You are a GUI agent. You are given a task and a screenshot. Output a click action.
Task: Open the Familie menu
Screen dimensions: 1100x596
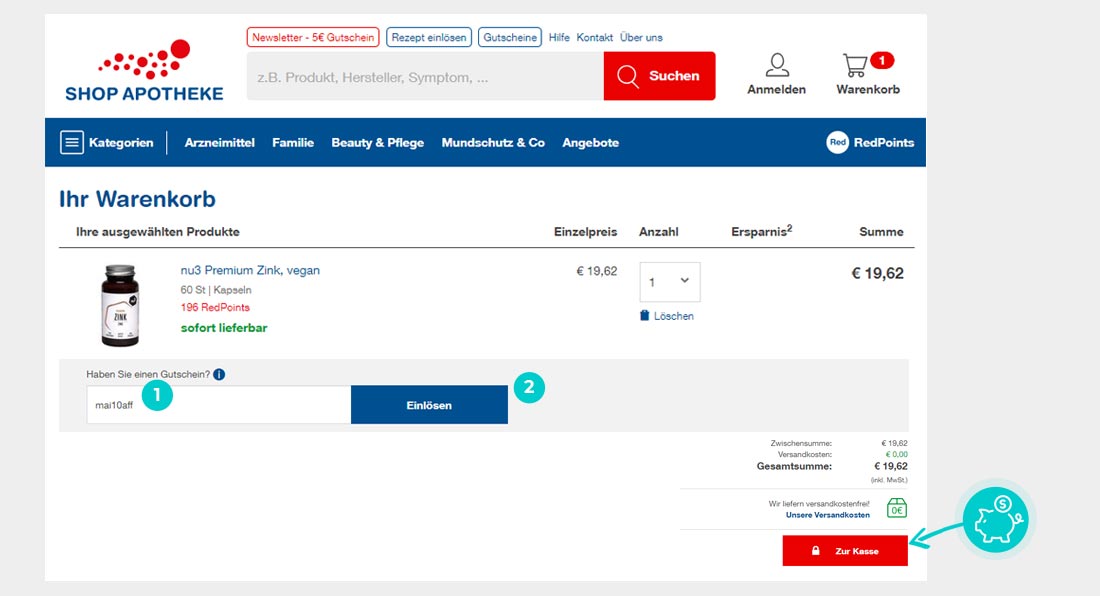(x=293, y=142)
